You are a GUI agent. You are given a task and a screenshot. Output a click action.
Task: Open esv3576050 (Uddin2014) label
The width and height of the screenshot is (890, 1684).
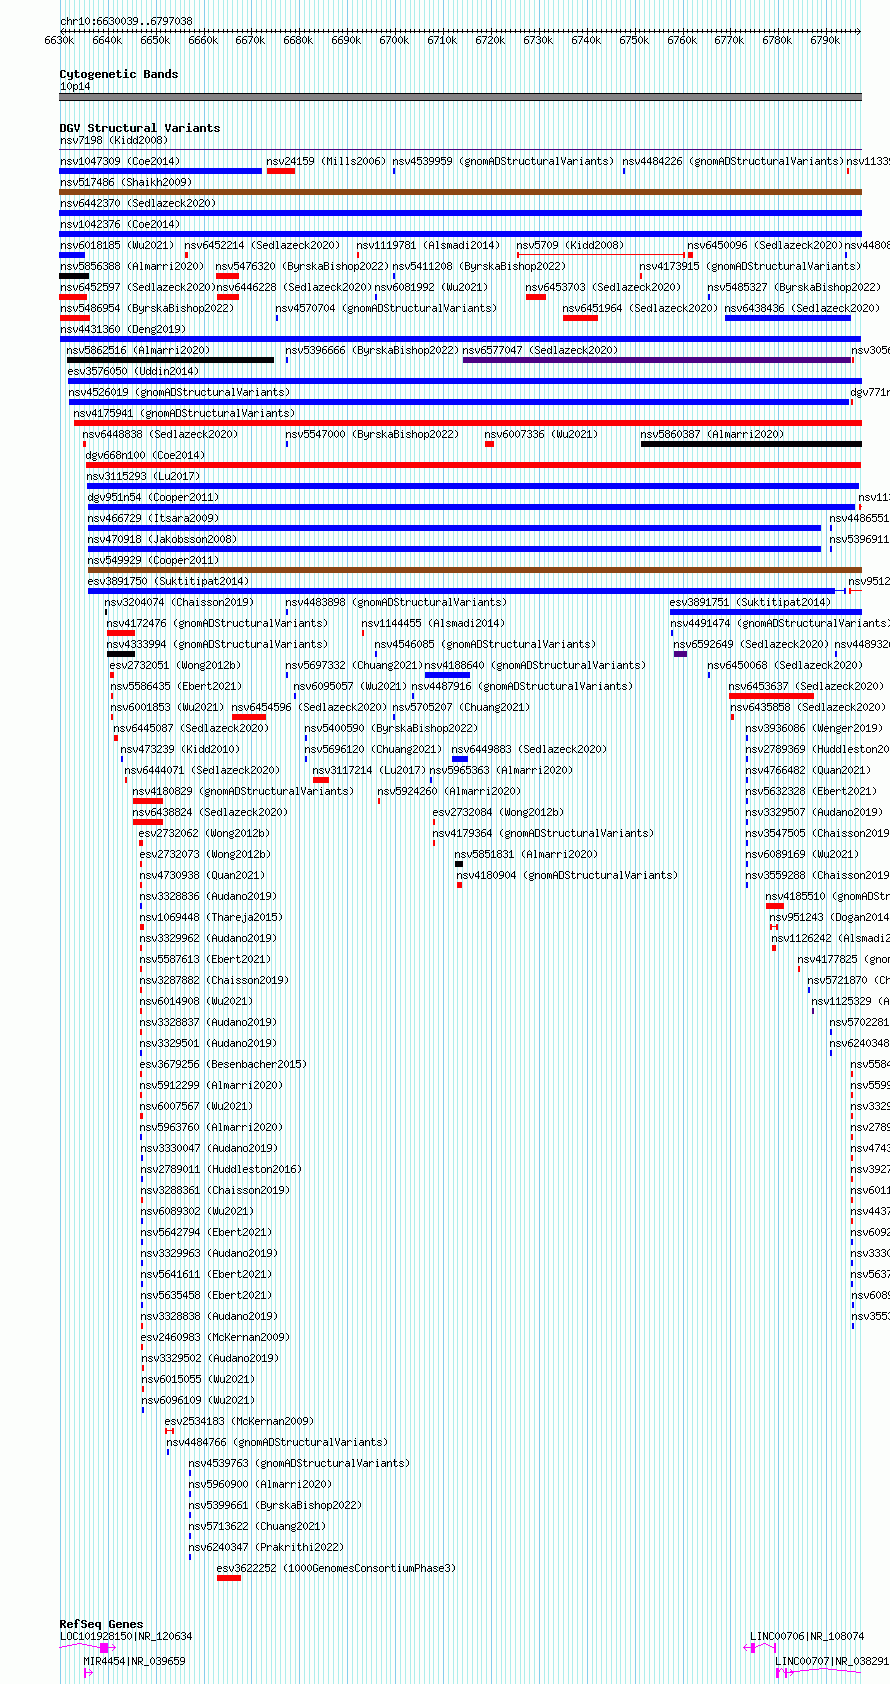pos(133,371)
